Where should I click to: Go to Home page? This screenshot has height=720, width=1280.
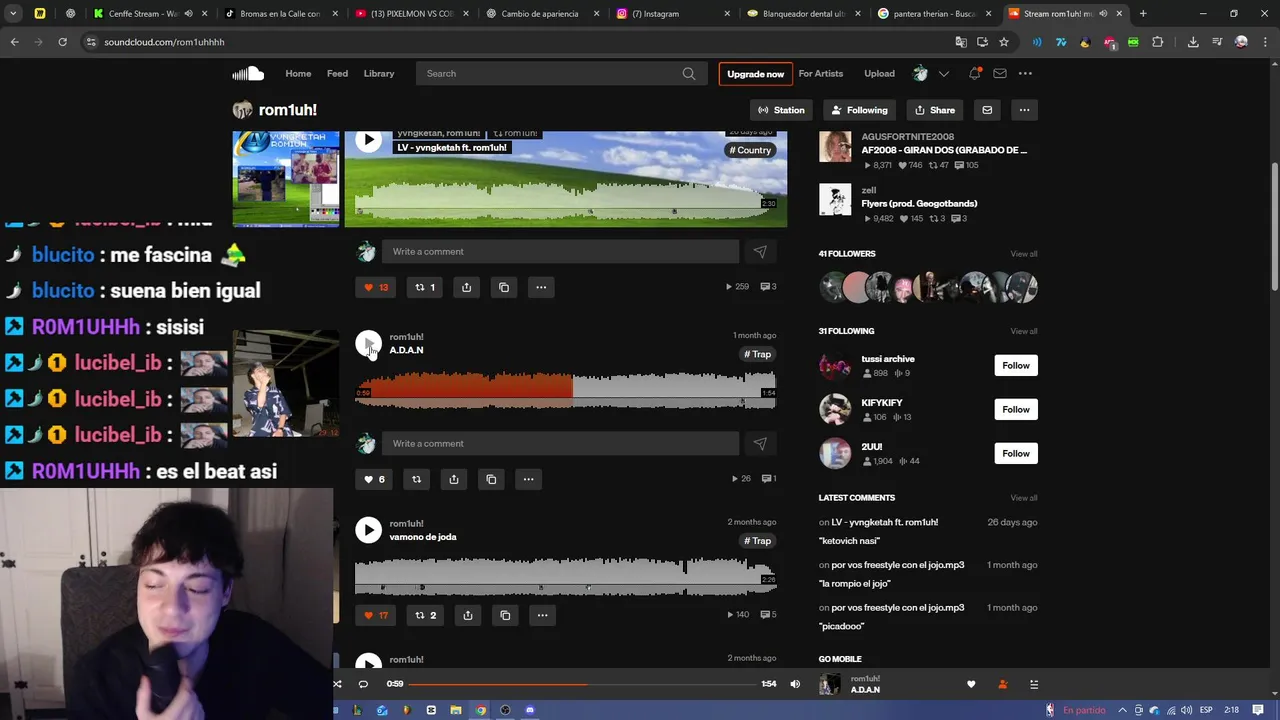point(298,73)
